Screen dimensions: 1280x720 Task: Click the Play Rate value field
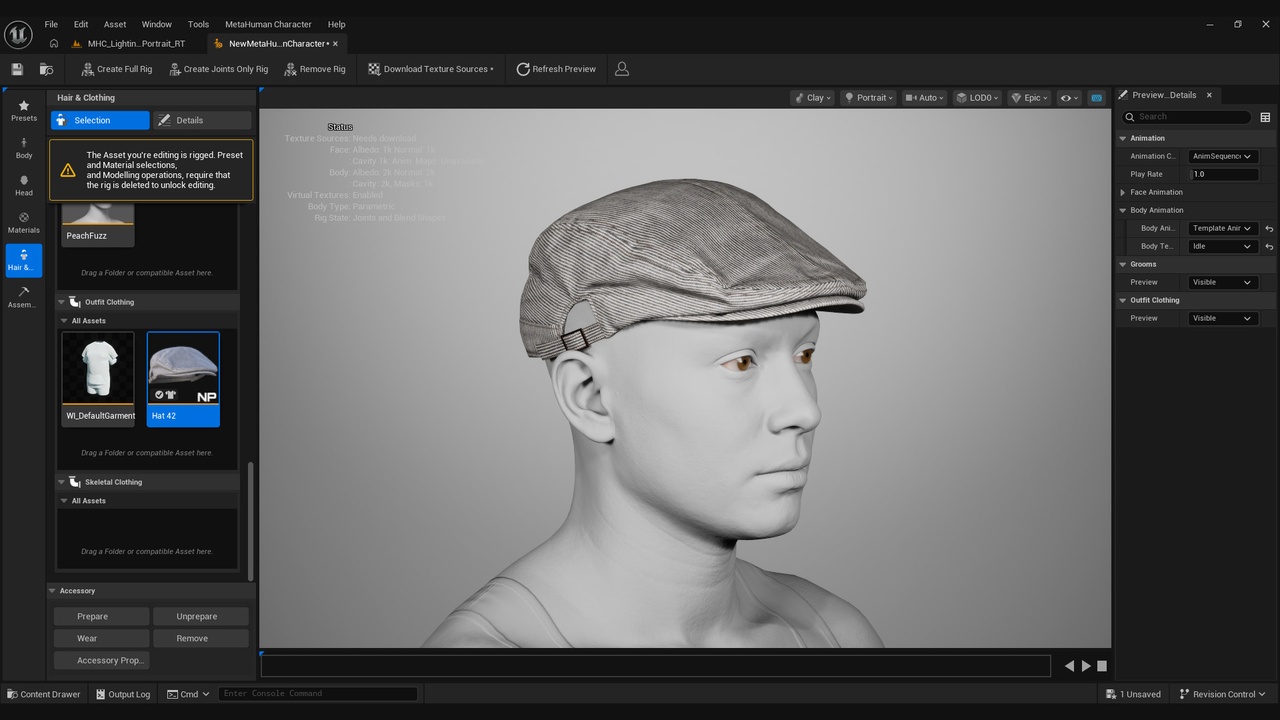coord(1222,174)
